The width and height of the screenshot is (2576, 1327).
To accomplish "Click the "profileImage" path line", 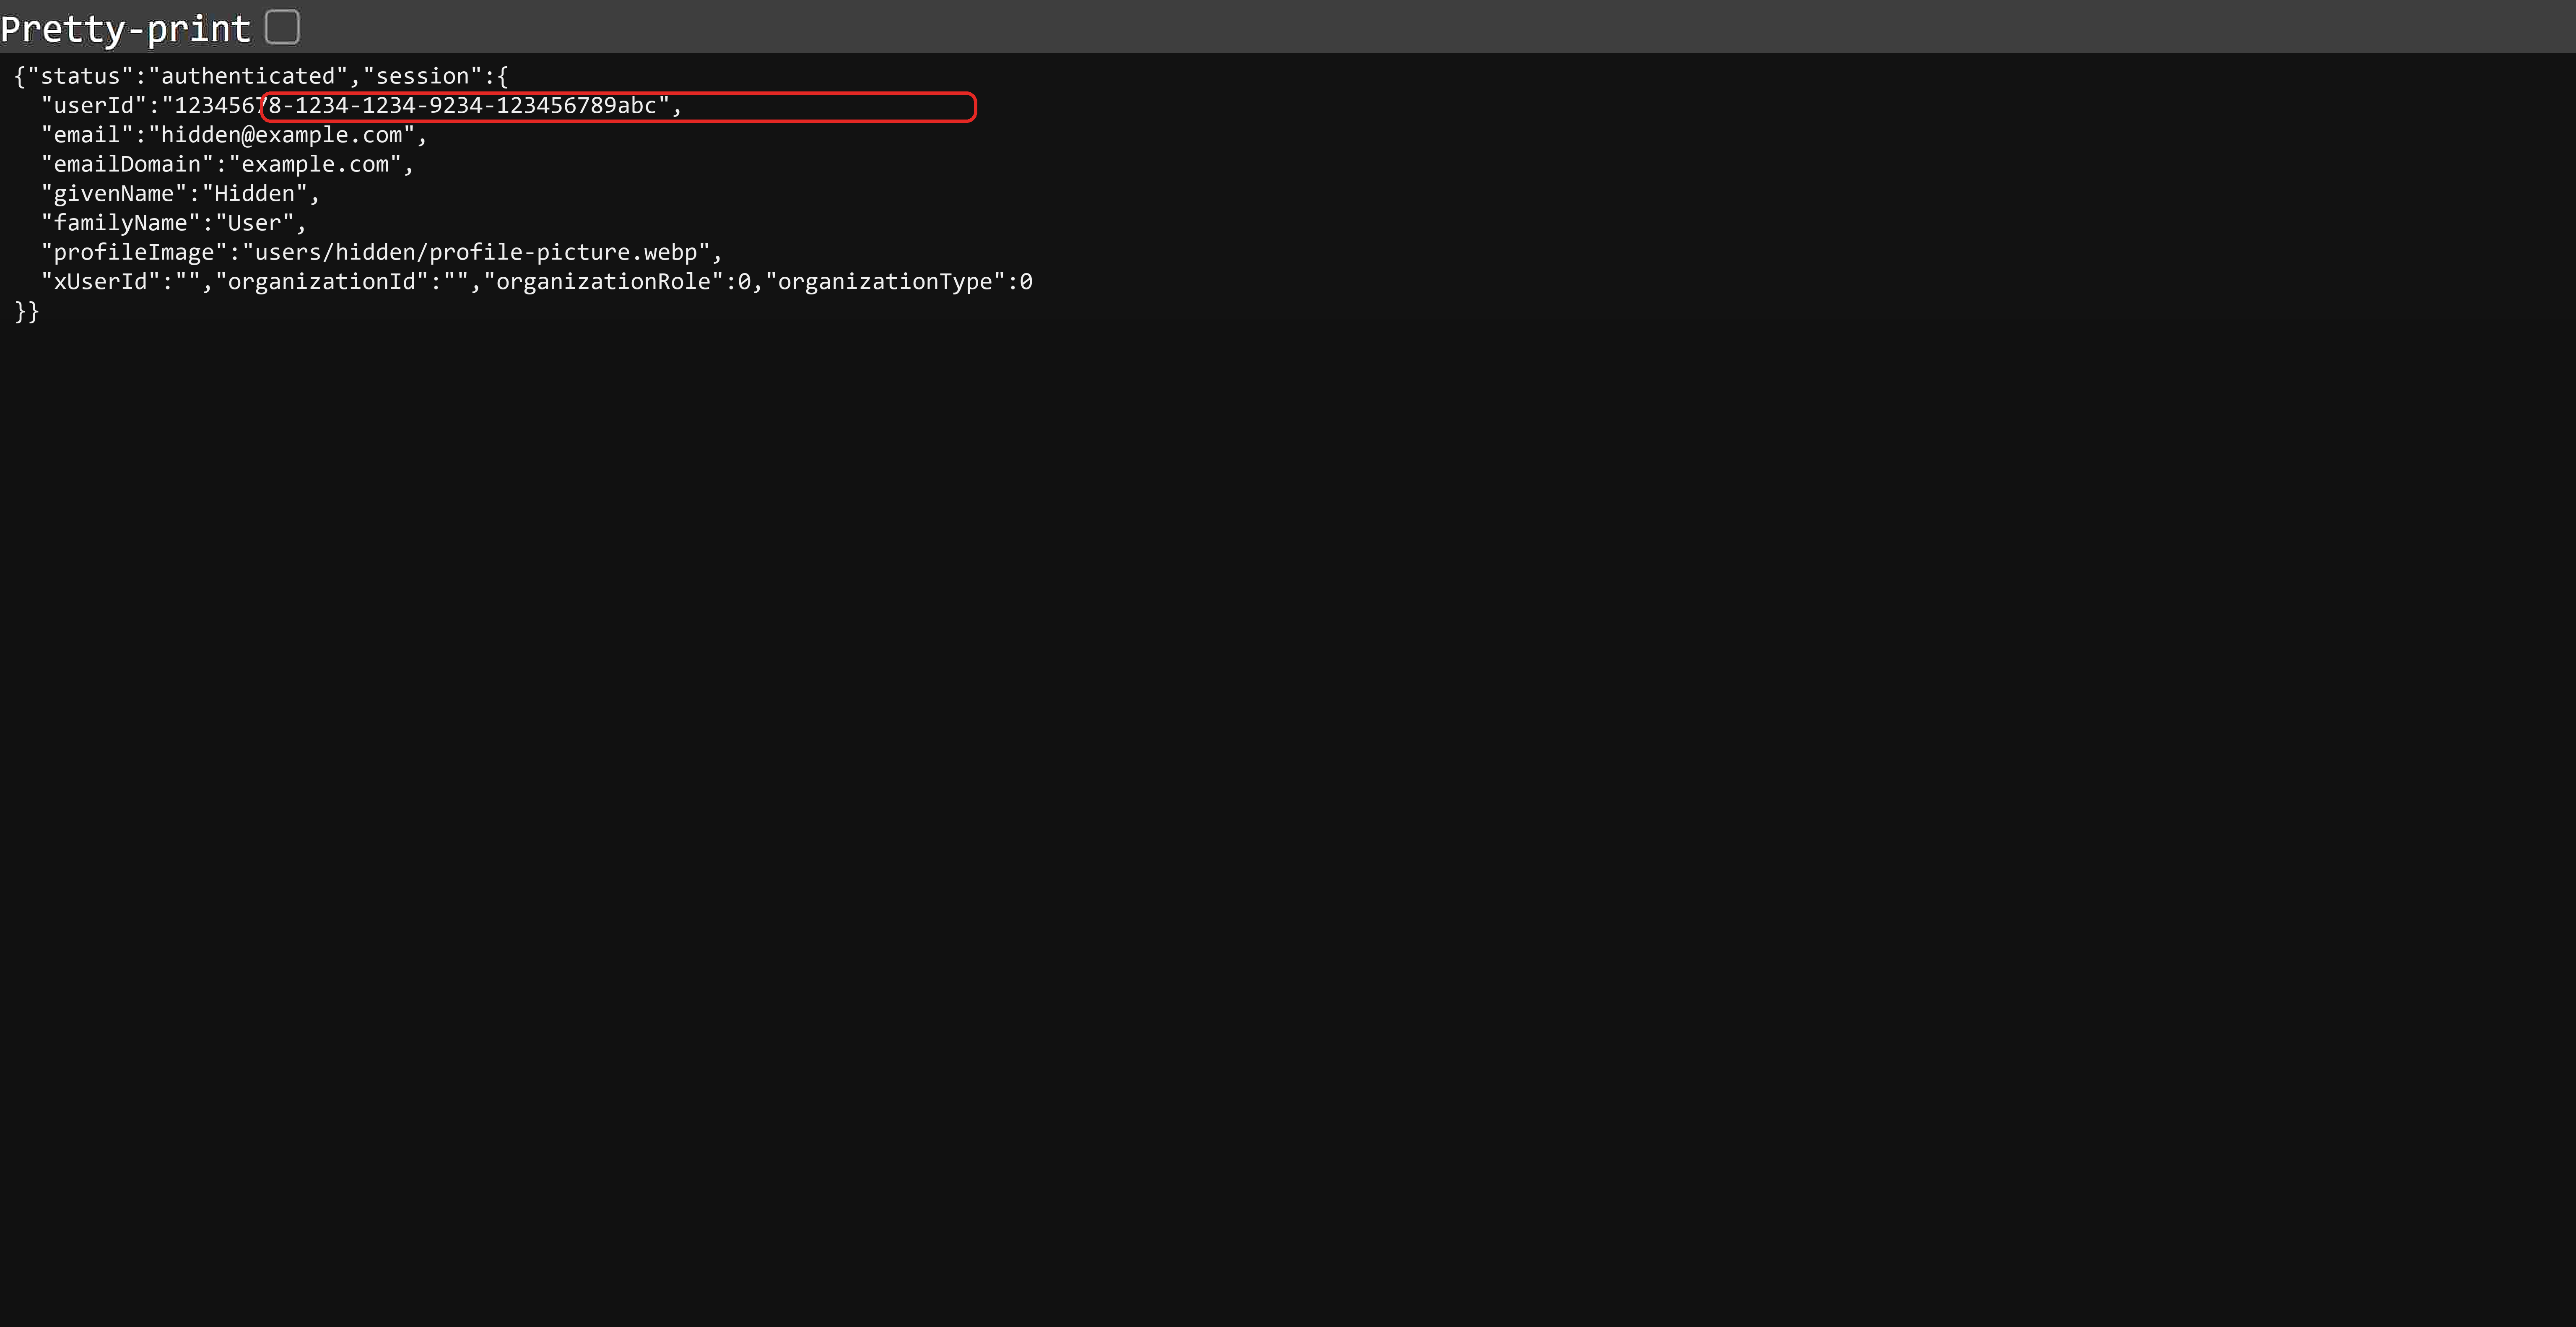I will coord(381,252).
